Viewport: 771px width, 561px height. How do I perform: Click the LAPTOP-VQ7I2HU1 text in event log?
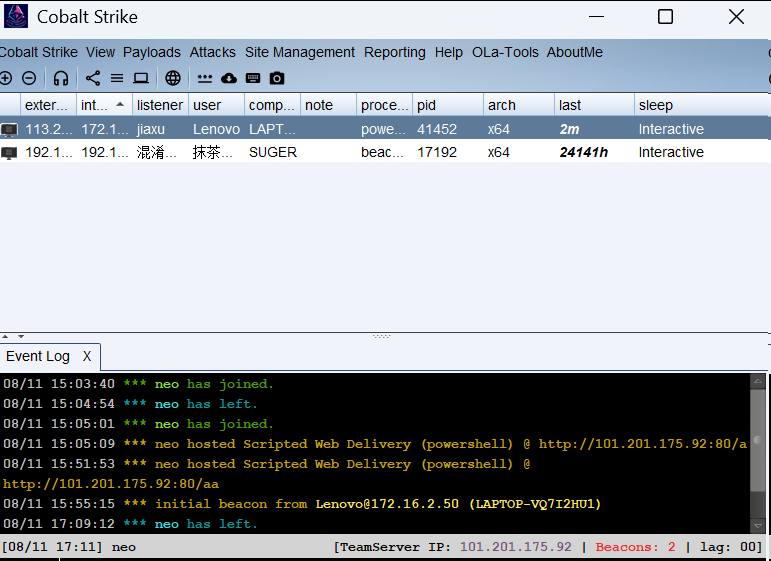[535, 504]
